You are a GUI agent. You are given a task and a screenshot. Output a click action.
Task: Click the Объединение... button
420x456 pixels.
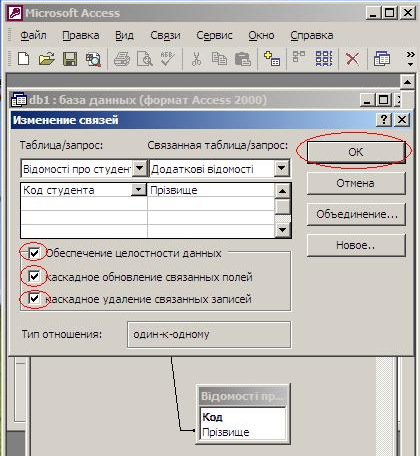(356, 214)
